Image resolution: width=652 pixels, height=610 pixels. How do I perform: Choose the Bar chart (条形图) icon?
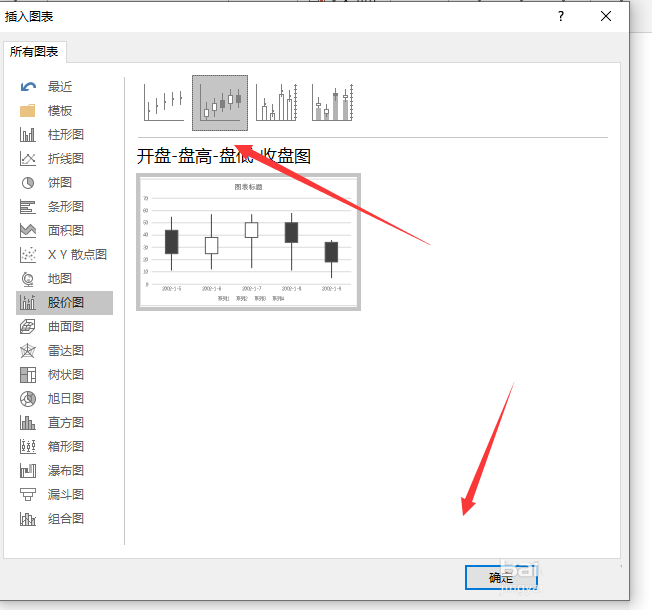click(28, 207)
